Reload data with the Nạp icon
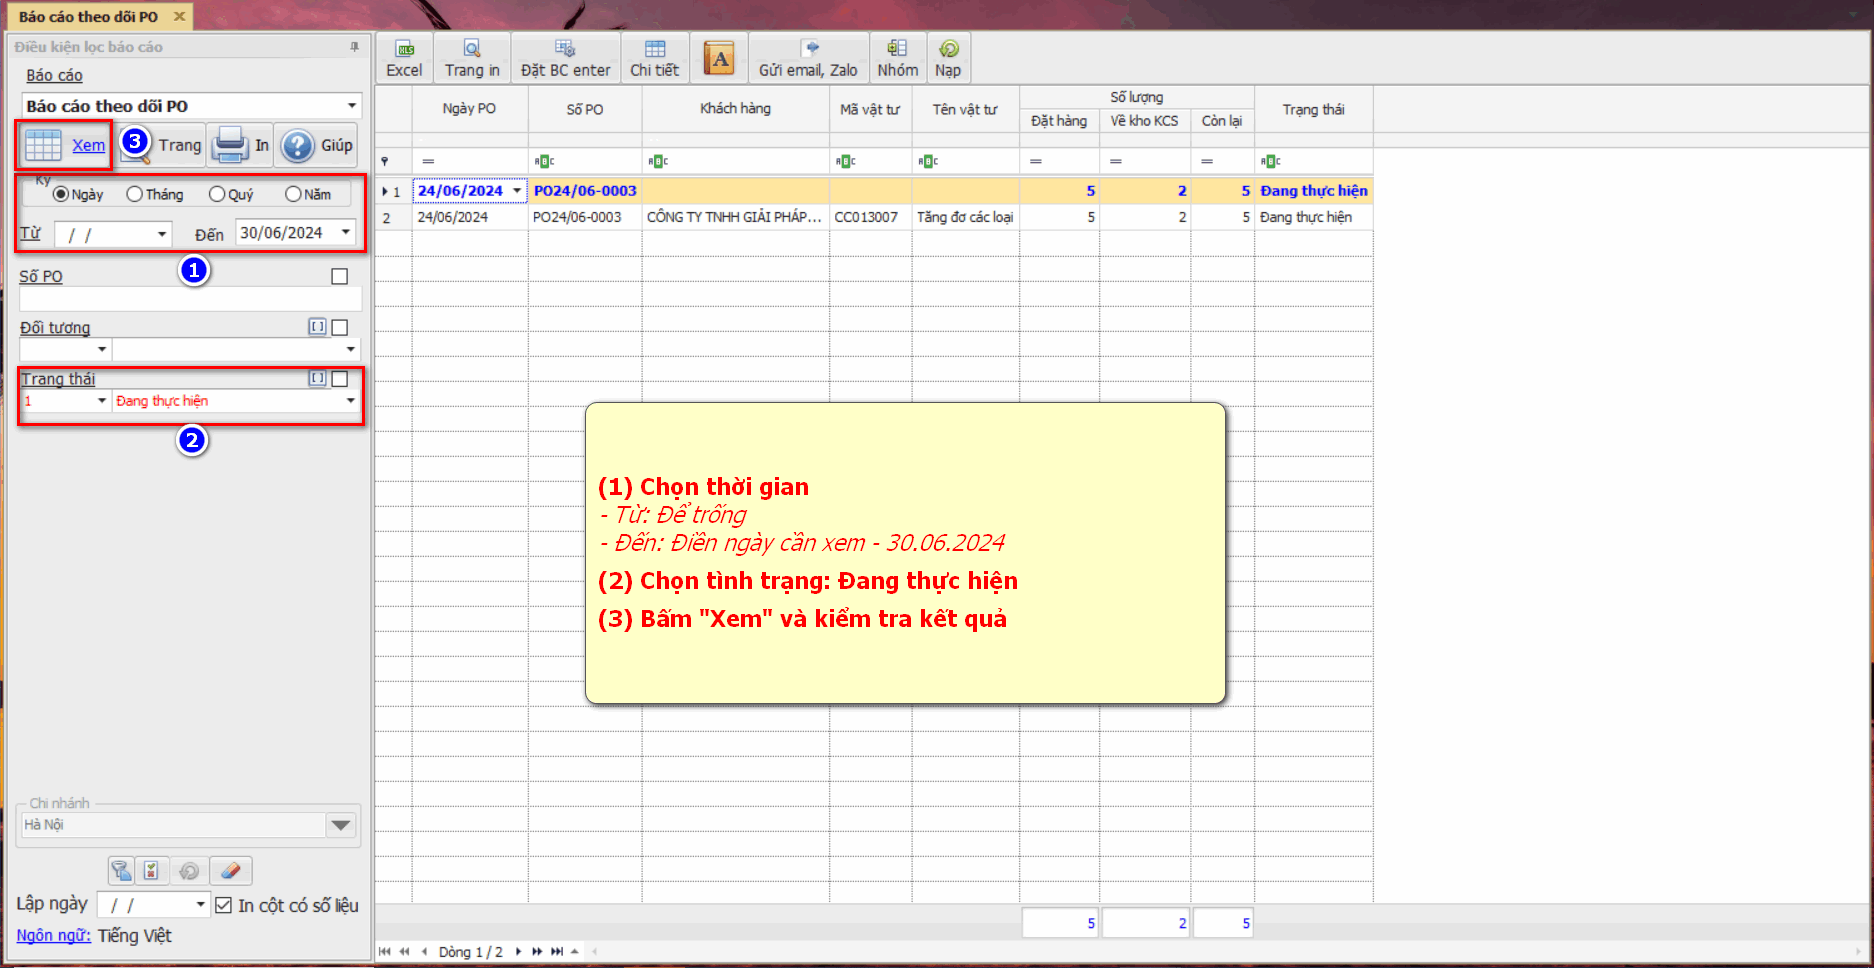This screenshot has height=968, width=1874. pos(948,58)
